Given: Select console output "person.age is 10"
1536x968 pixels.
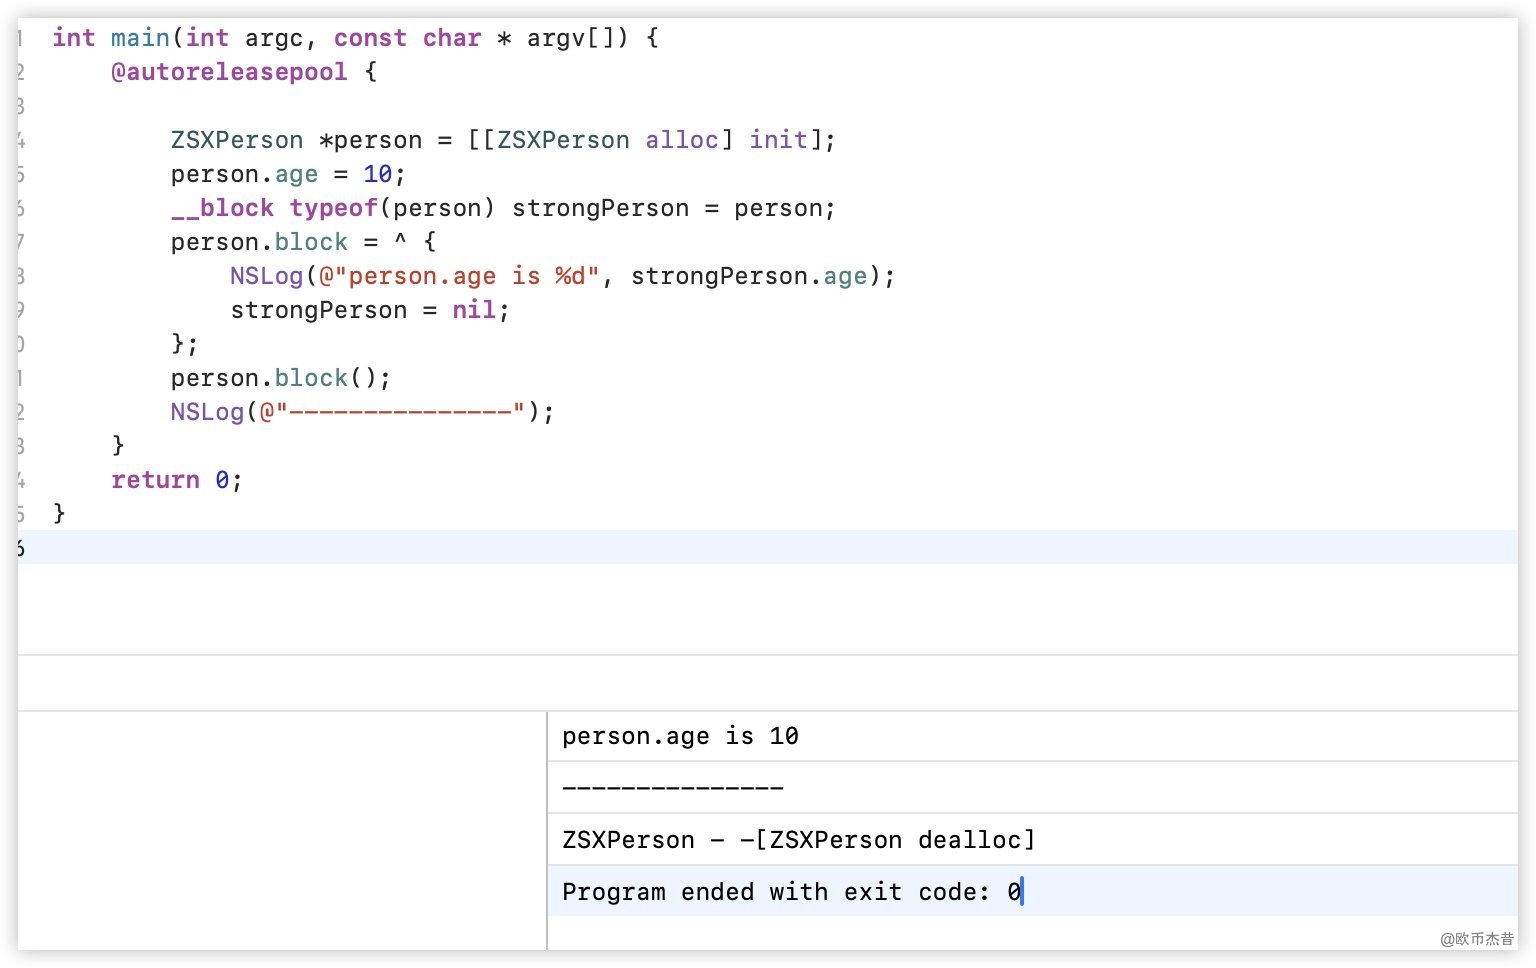Looking at the screenshot, I should pyautogui.click(x=680, y=737).
